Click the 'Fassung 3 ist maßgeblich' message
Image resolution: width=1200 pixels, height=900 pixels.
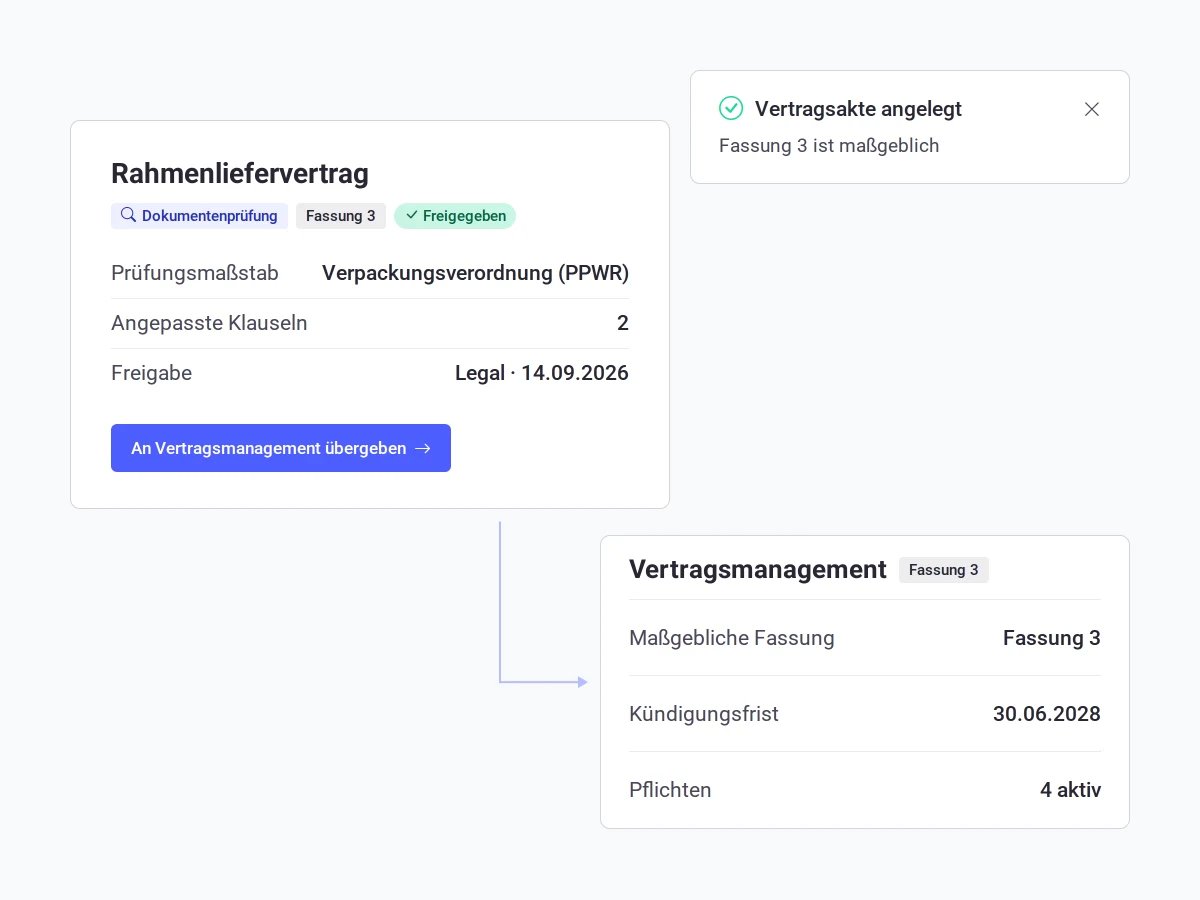pos(829,145)
